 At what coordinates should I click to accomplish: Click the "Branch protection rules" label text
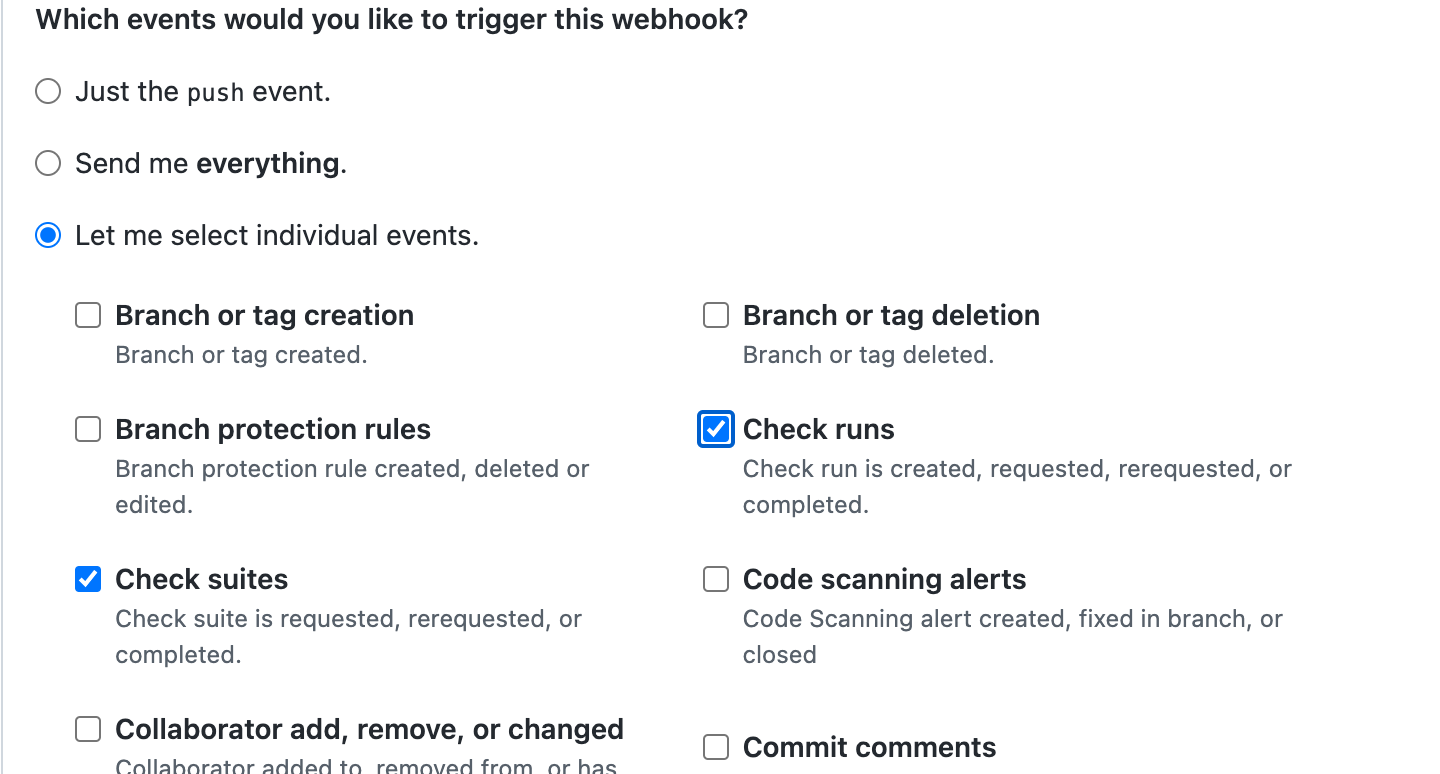point(273,429)
